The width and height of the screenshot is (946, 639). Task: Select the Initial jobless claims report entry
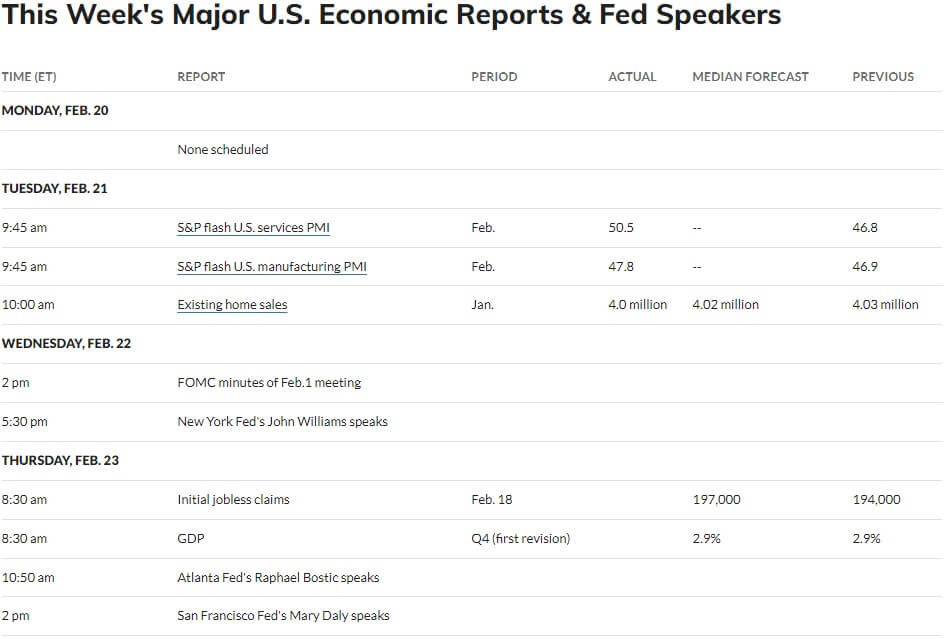pos(233,500)
